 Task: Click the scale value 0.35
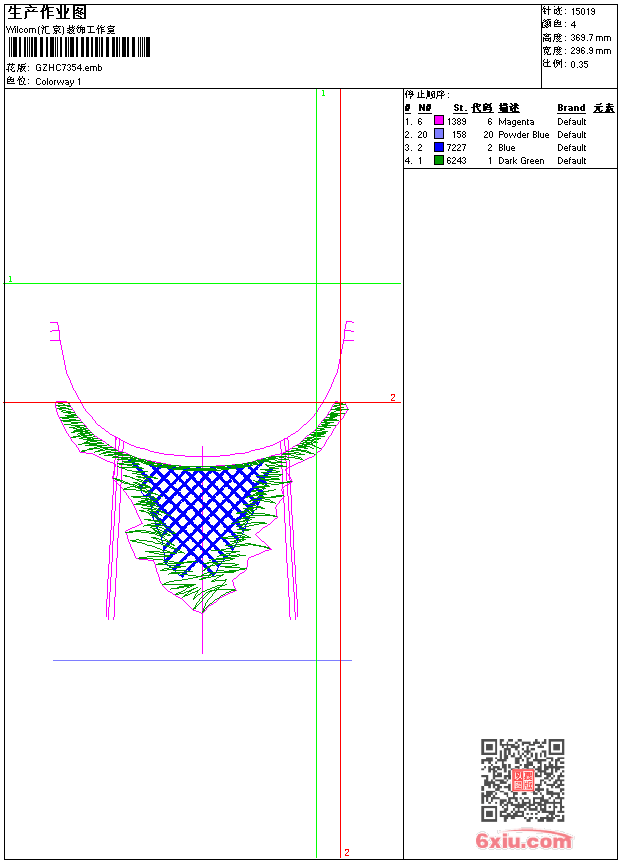coord(579,64)
